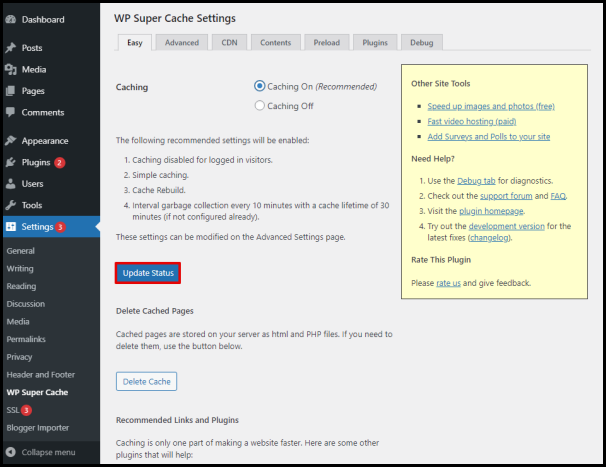This screenshot has width=606, height=467.
Task: Open Add Surveys and Polls link
Action: click(489, 136)
